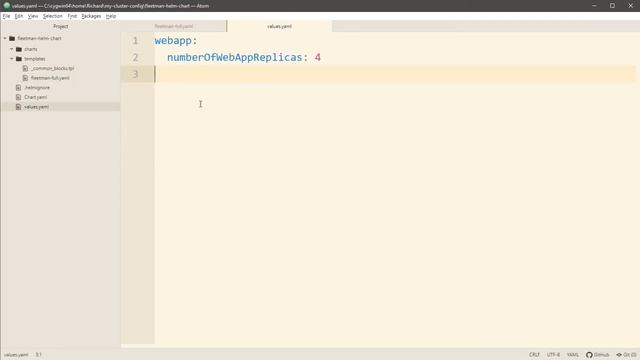Click the Atom app icon in title bar

point(7,6)
